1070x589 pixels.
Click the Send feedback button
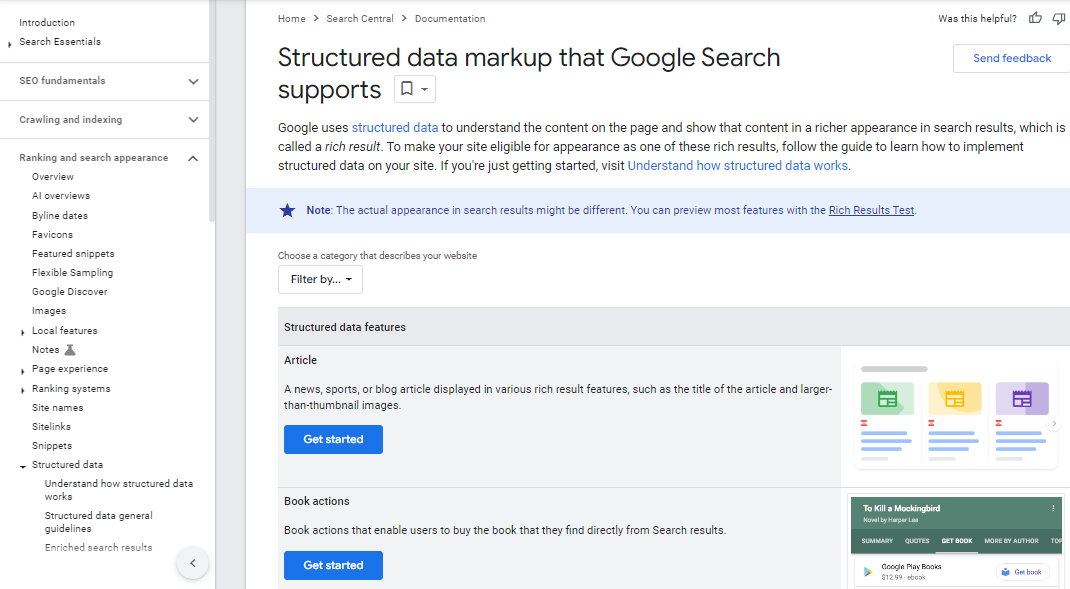1011,58
